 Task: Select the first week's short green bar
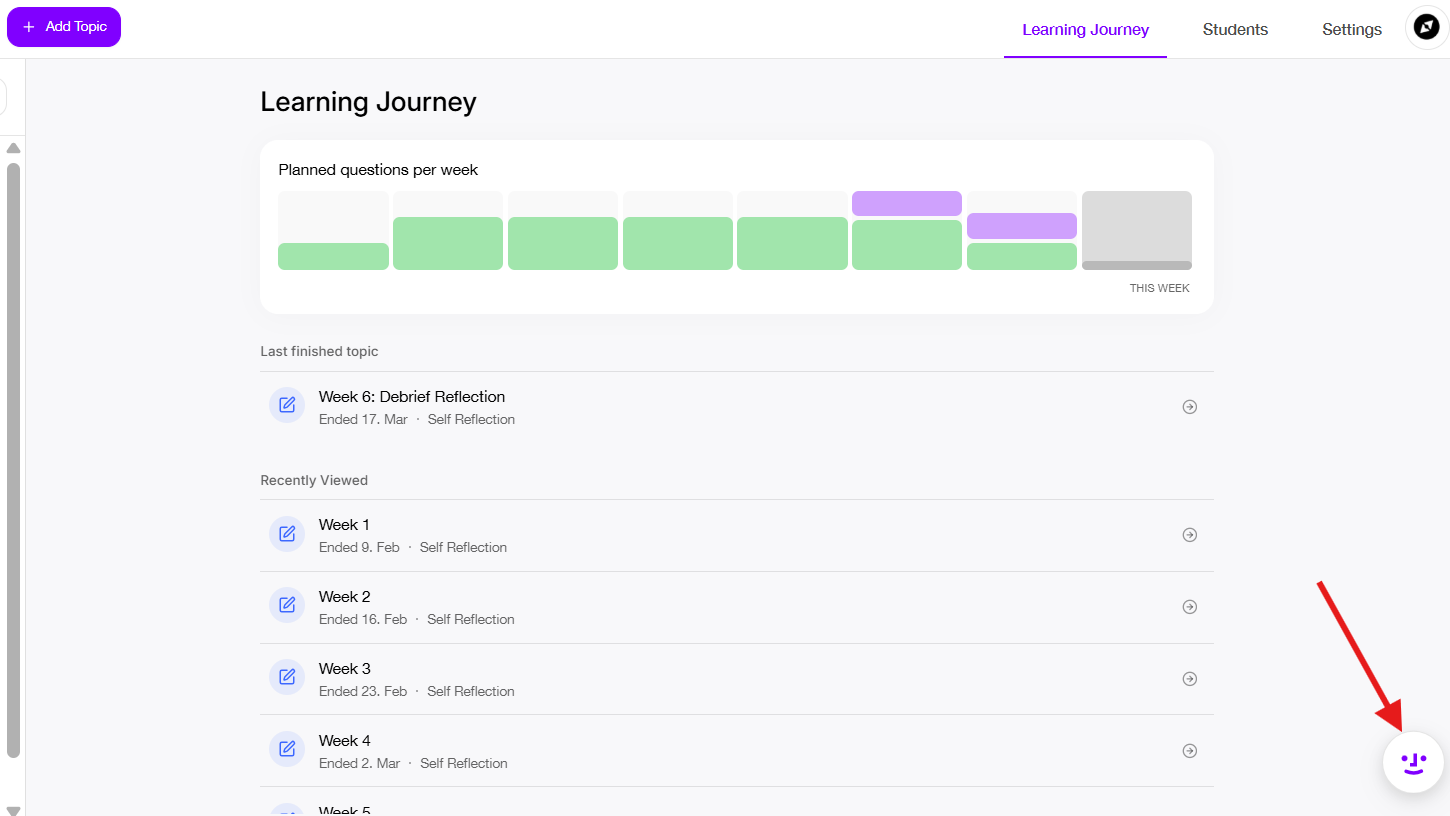coord(333,256)
